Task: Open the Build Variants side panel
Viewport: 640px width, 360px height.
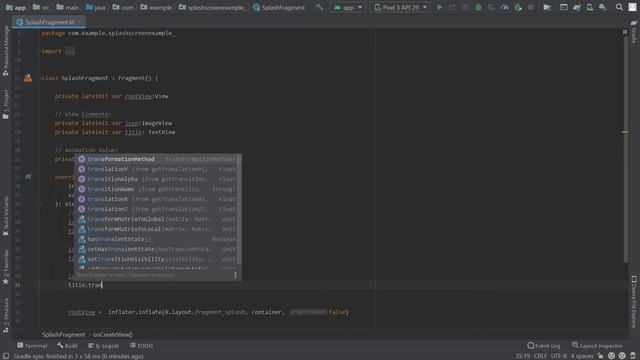Action: [x=6, y=216]
